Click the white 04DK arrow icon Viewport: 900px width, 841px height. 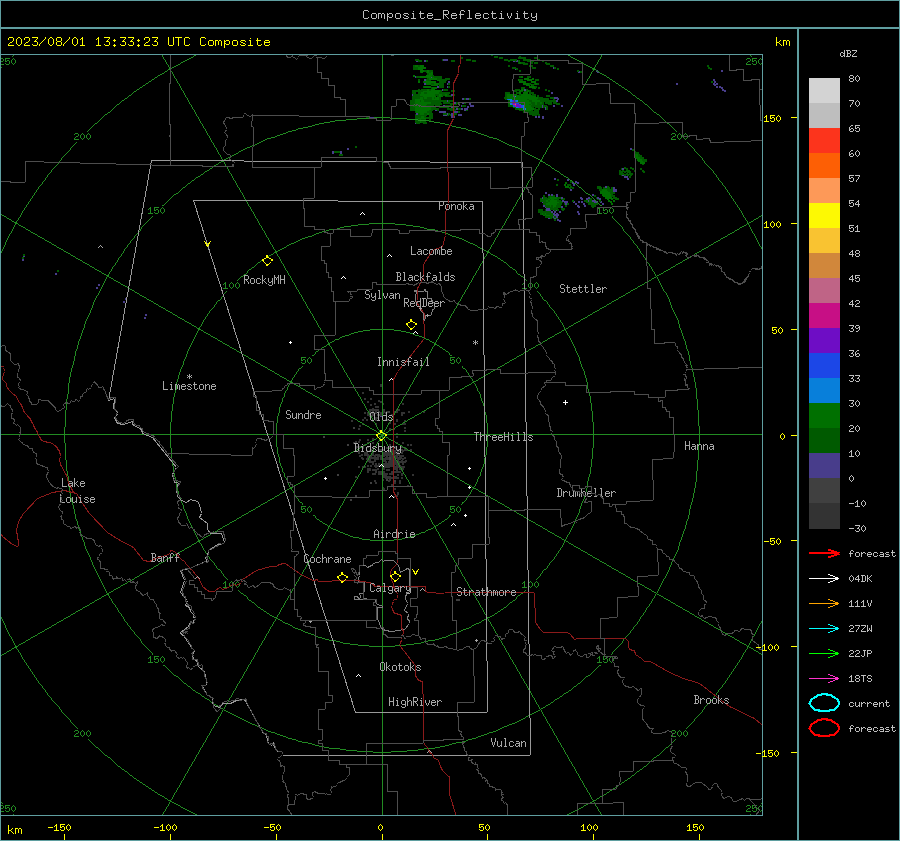coord(824,579)
